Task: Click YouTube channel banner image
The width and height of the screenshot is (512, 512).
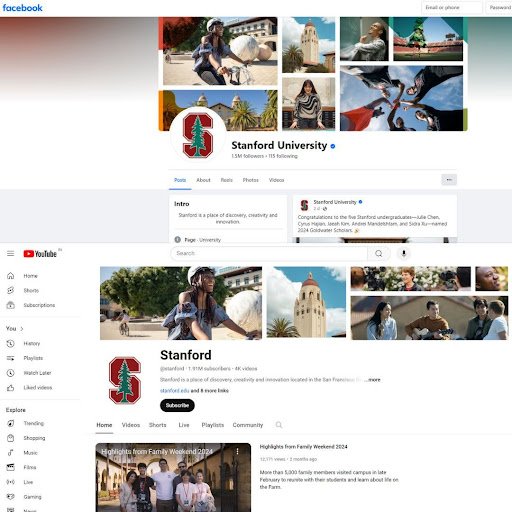Action: [x=304, y=303]
